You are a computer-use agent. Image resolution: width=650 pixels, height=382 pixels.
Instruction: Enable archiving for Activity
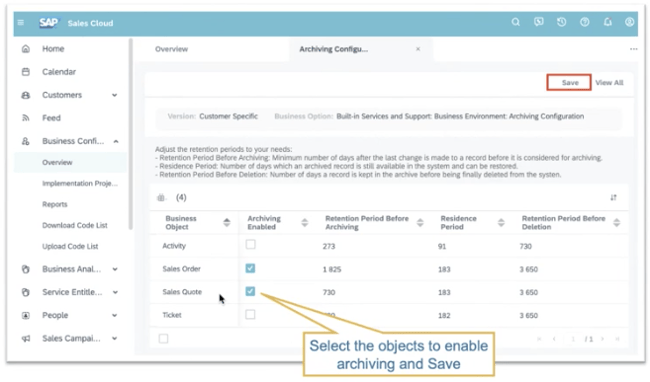tap(250, 244)
